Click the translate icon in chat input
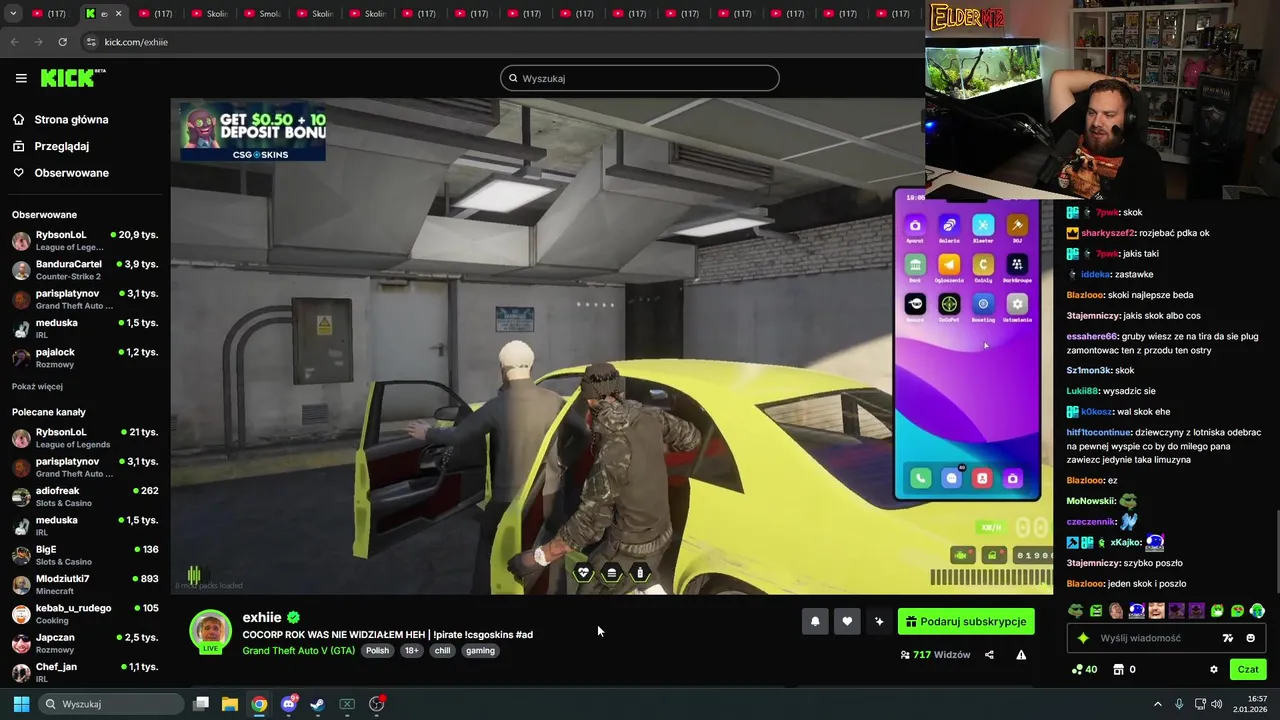Screen dimensions: 1280x720 [x=1228, y=638]
